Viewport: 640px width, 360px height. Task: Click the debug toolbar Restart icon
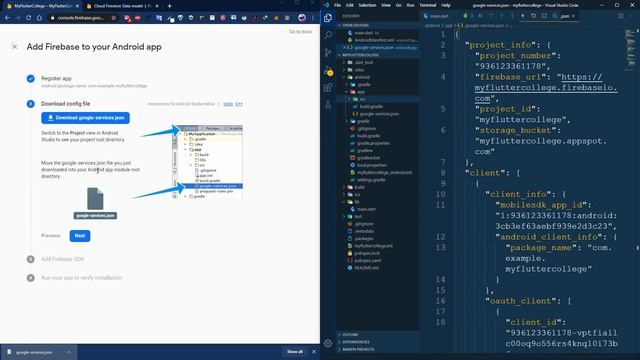coord(533,16)
